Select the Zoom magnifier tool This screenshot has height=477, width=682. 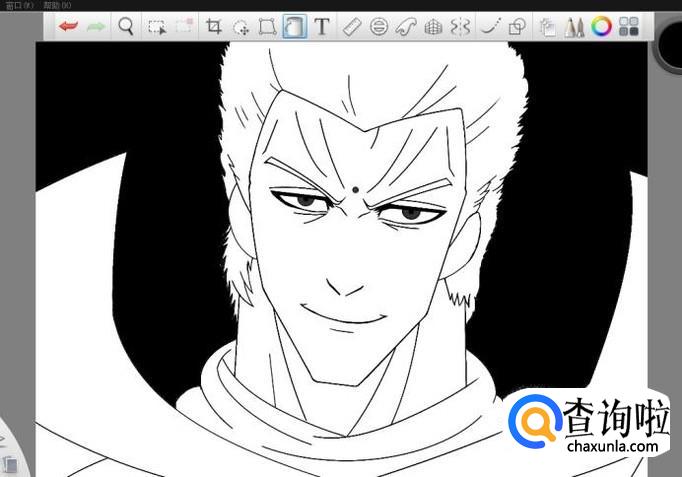tap(126, 27)
